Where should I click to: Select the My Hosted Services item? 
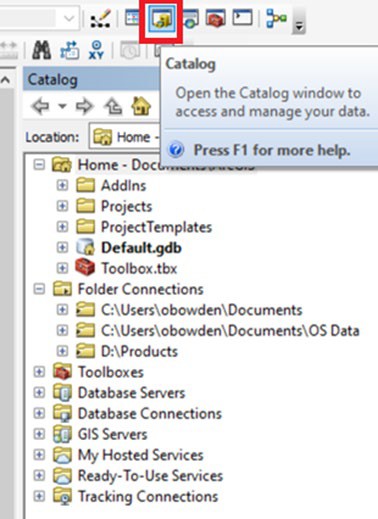(140, 455)
